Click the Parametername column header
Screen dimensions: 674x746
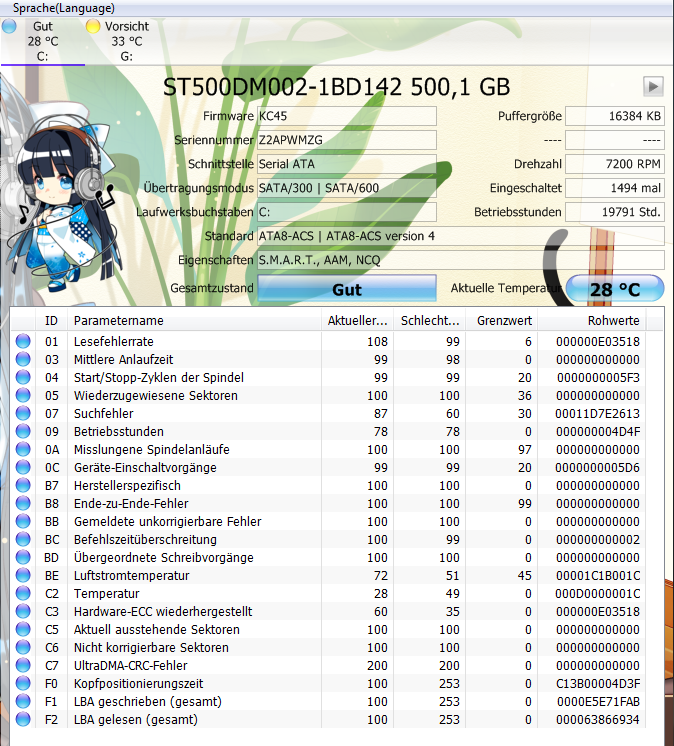coord(194,321)
